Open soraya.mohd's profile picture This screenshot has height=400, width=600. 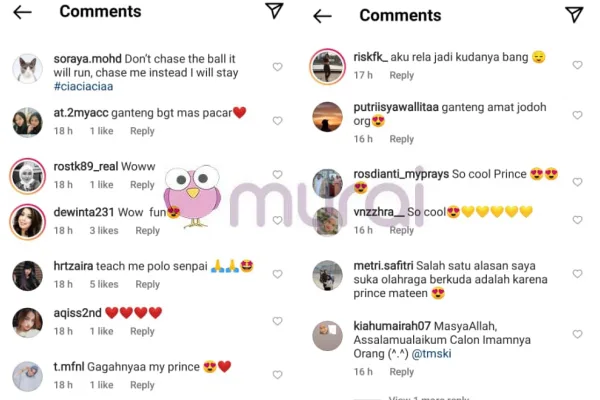[x=27, y=68]
